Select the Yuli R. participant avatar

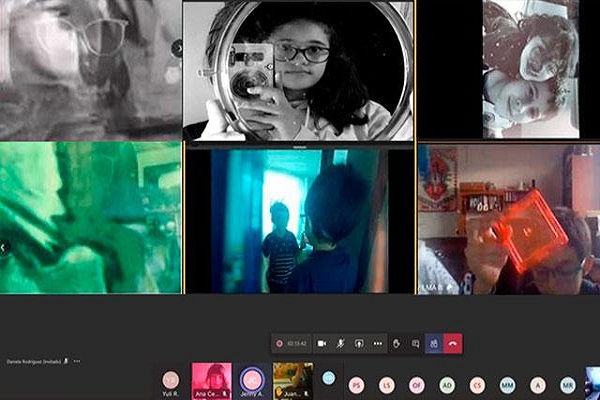pos(171,380)
